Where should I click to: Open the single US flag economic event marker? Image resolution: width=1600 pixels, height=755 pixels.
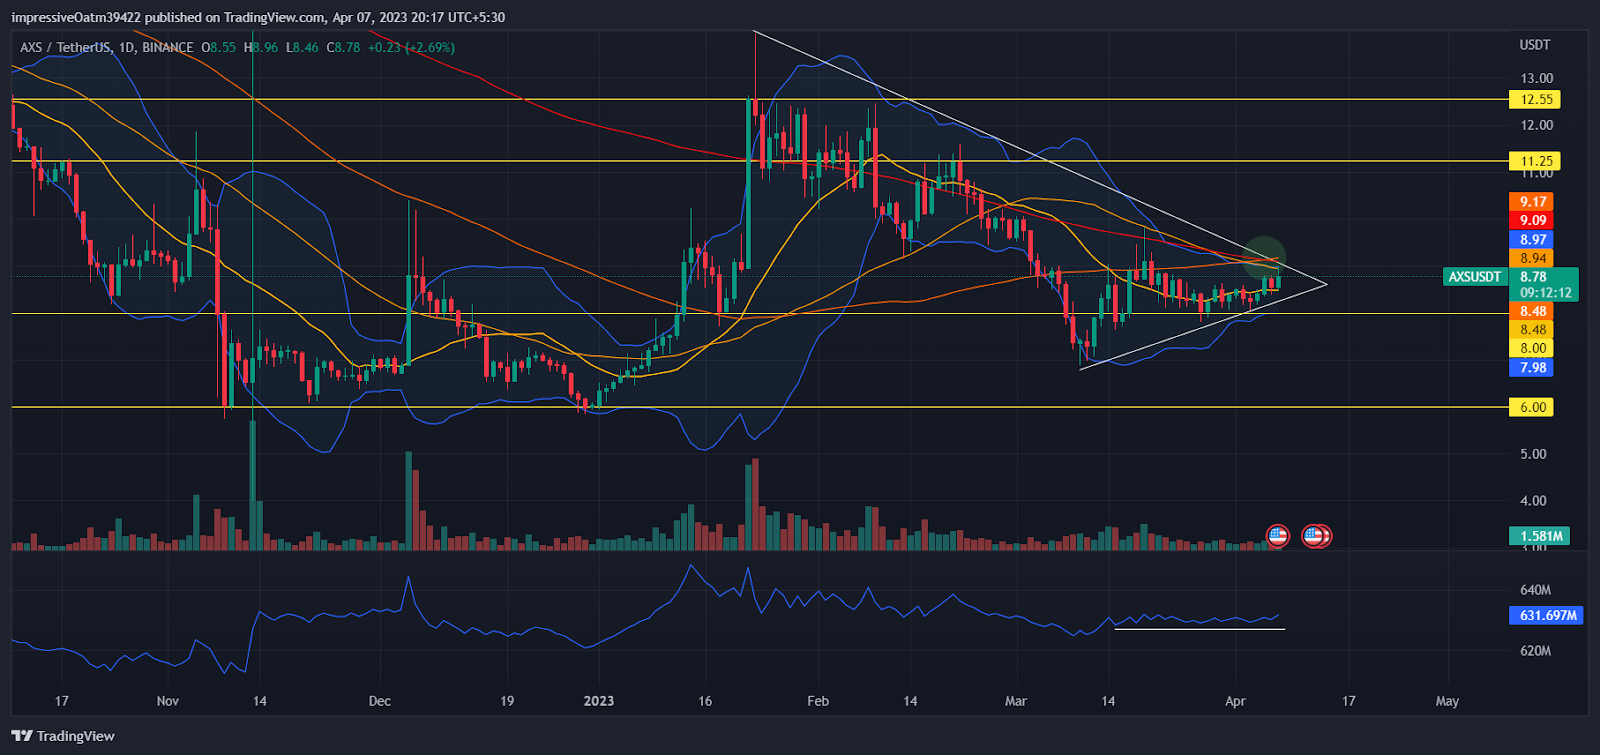(1277, 536)
